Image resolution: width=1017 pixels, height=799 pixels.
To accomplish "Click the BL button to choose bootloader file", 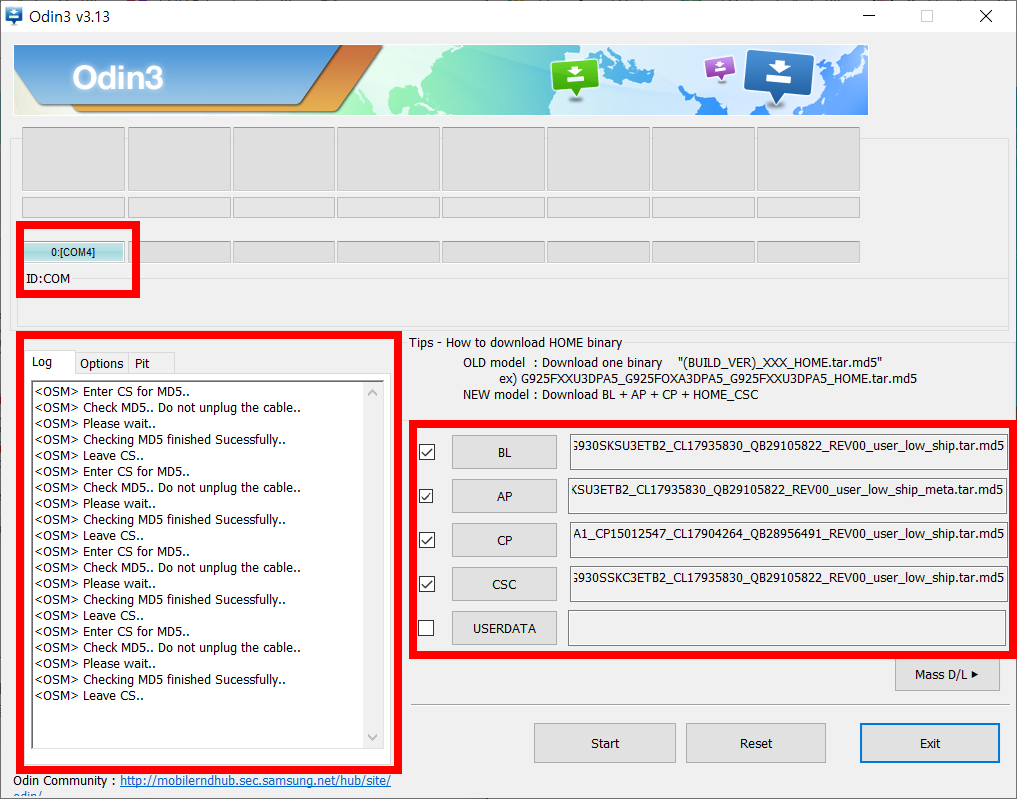I will coord(504,452).
